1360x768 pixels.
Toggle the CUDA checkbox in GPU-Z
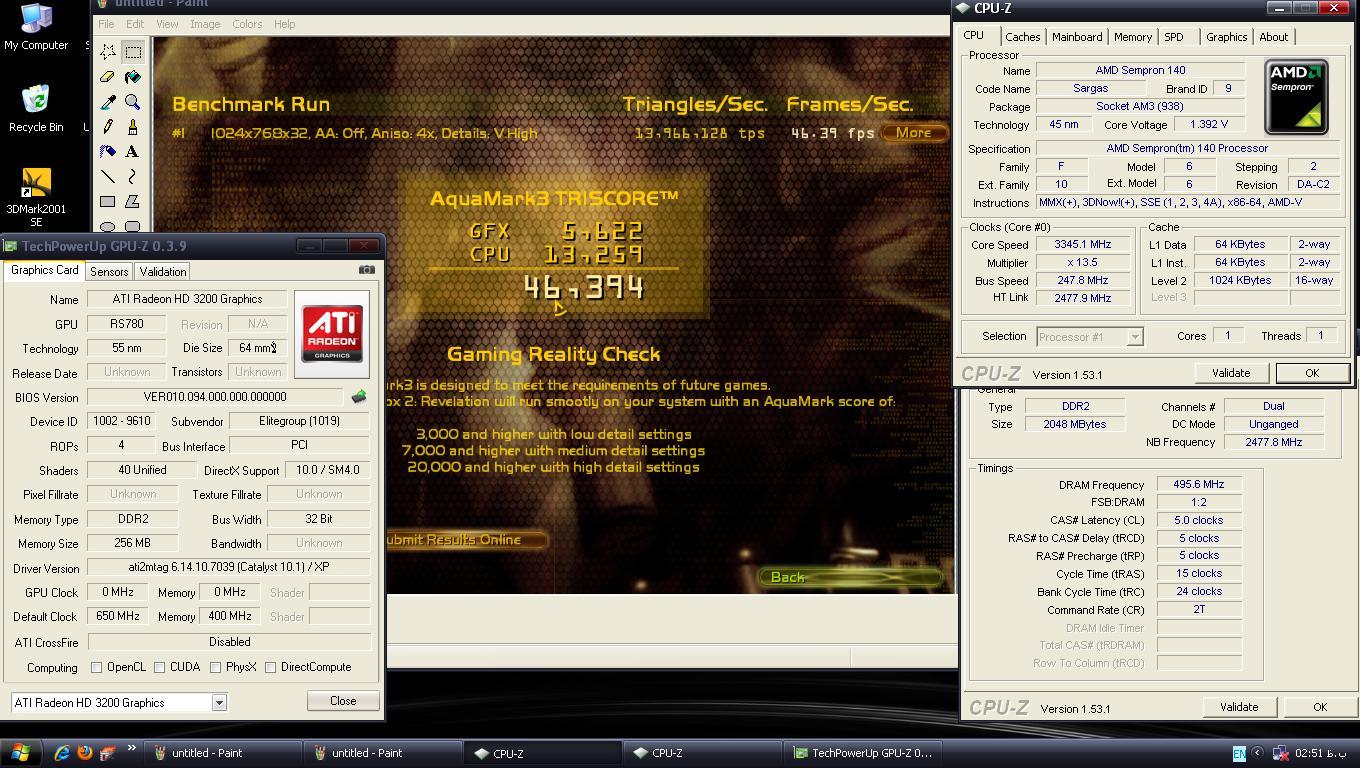point(159,667)
